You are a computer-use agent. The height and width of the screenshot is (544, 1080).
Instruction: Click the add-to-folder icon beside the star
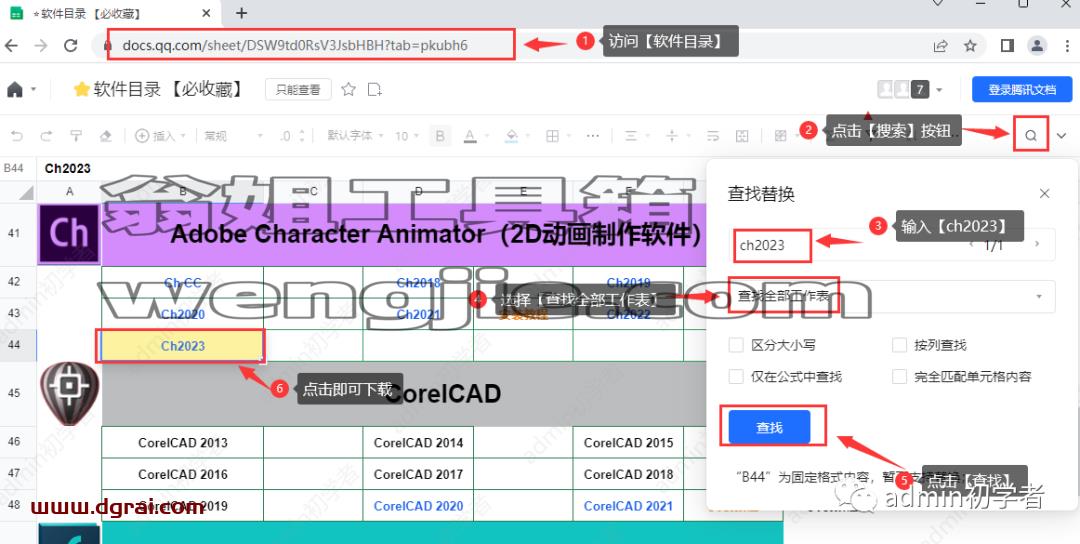click(x=375, y=89)
